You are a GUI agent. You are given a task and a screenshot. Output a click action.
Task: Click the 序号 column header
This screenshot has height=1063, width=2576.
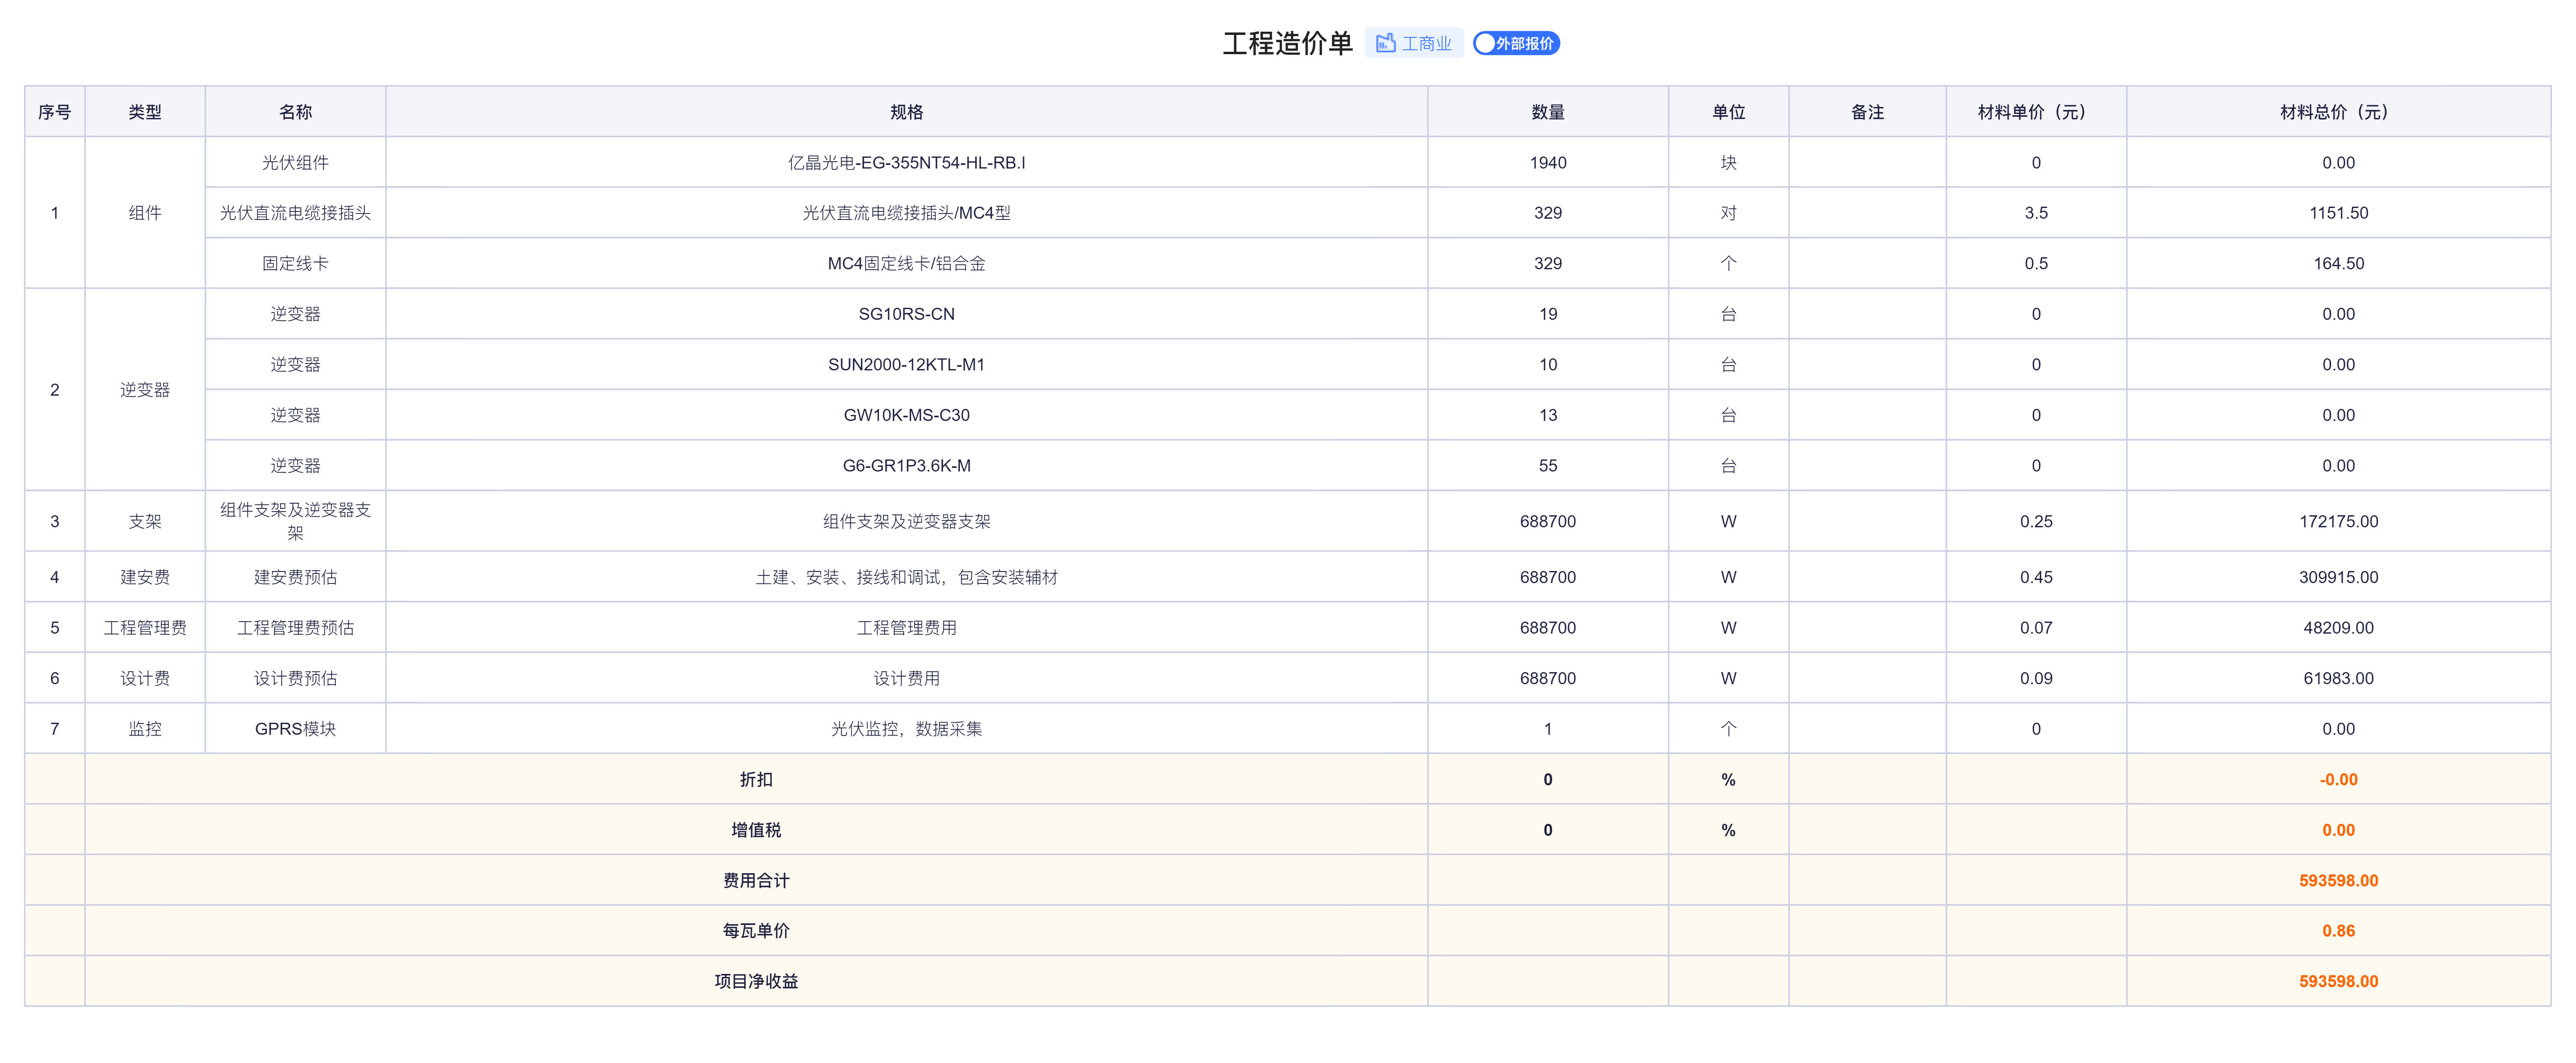pos(55,112)
